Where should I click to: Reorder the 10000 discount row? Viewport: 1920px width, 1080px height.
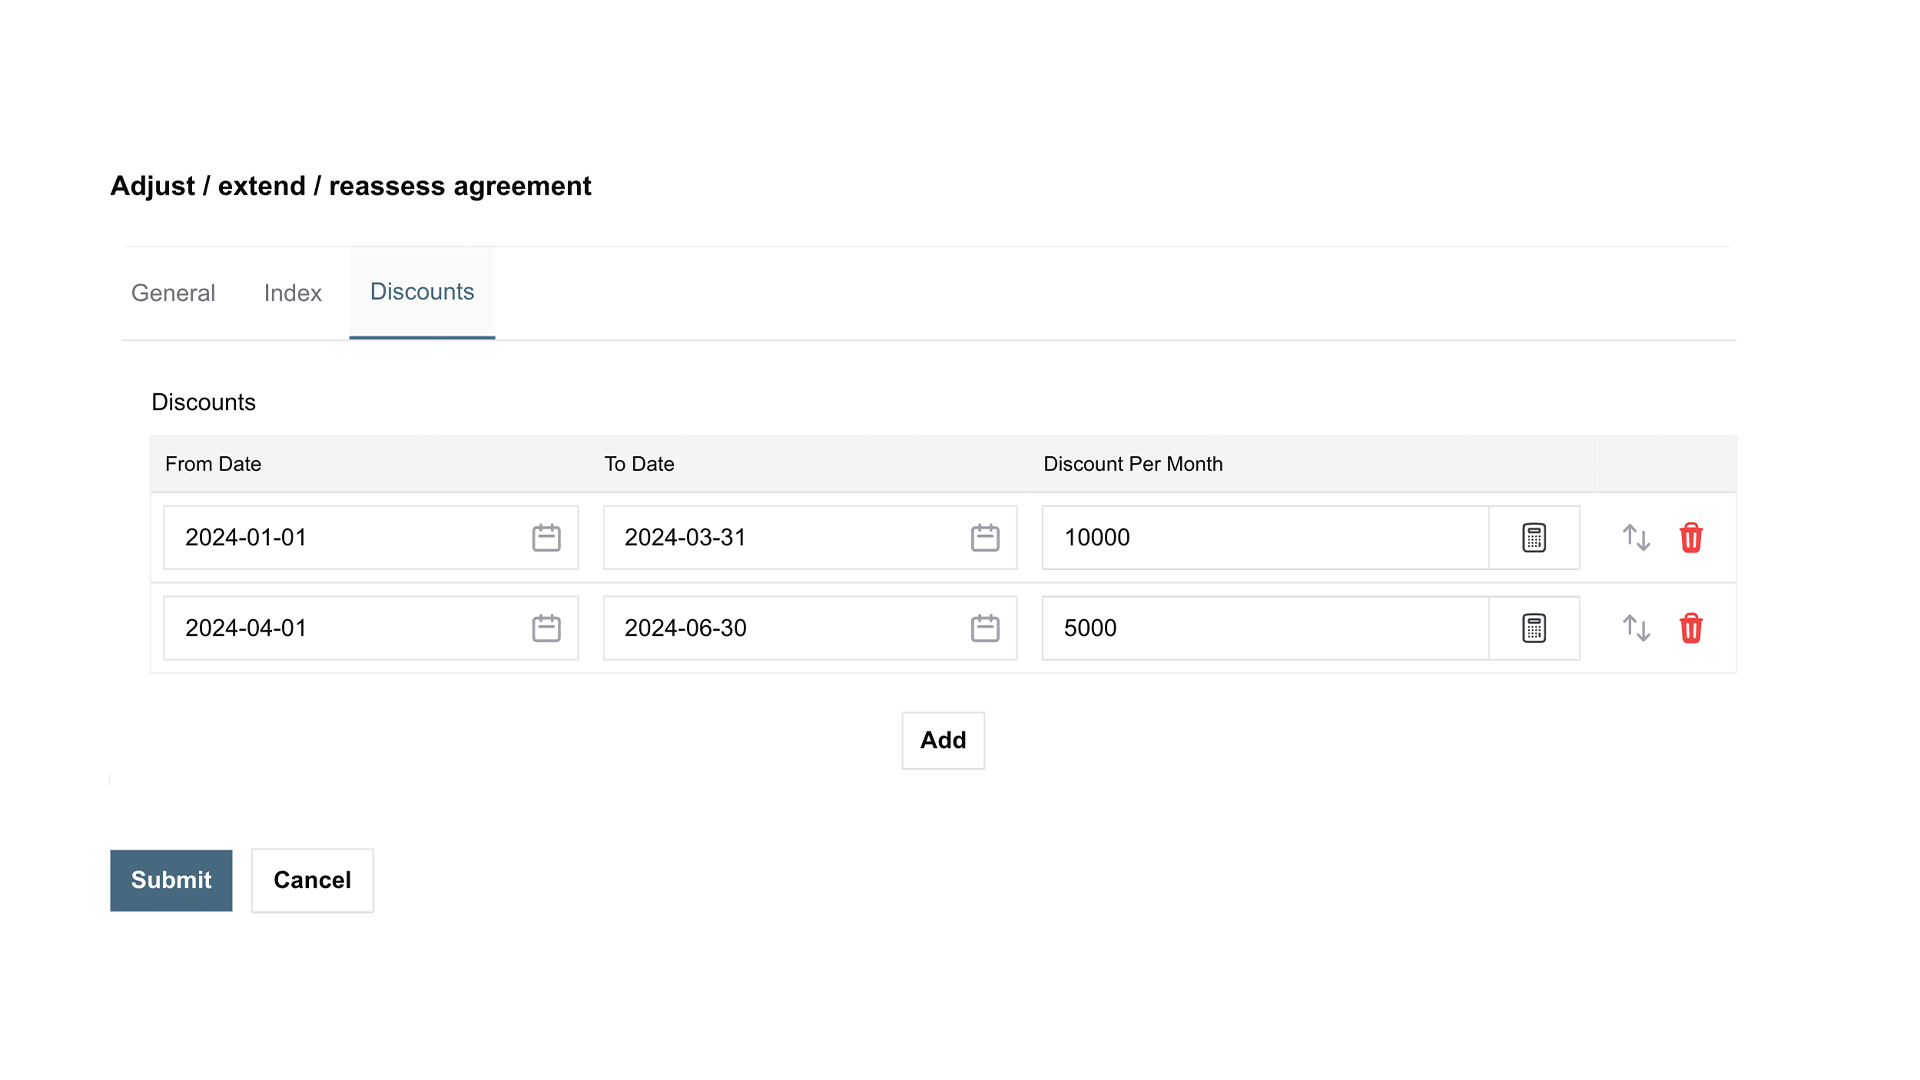pos(1636,538)
